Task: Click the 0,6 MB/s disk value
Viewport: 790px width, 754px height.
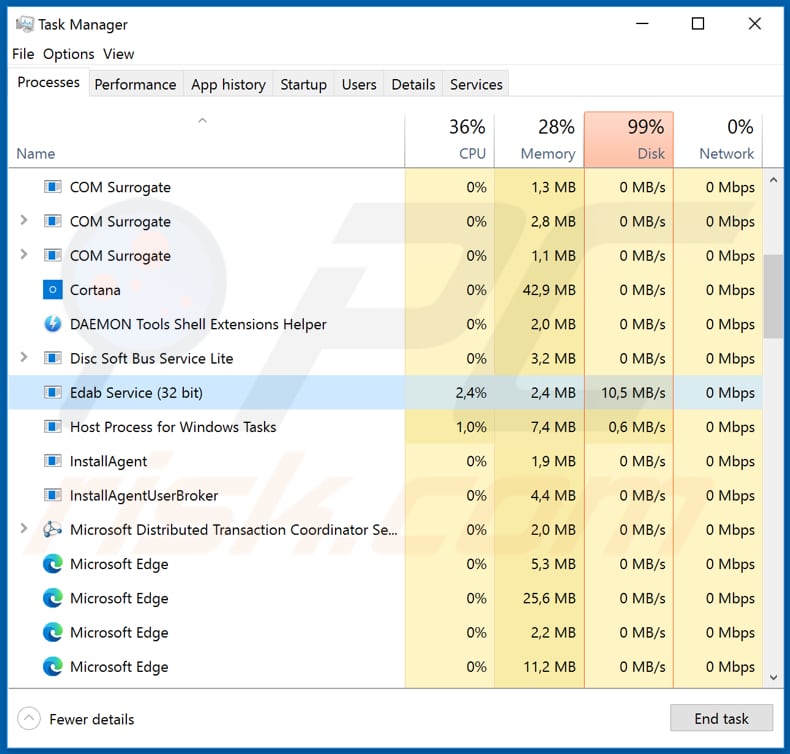Action: (x=637, y=427)
